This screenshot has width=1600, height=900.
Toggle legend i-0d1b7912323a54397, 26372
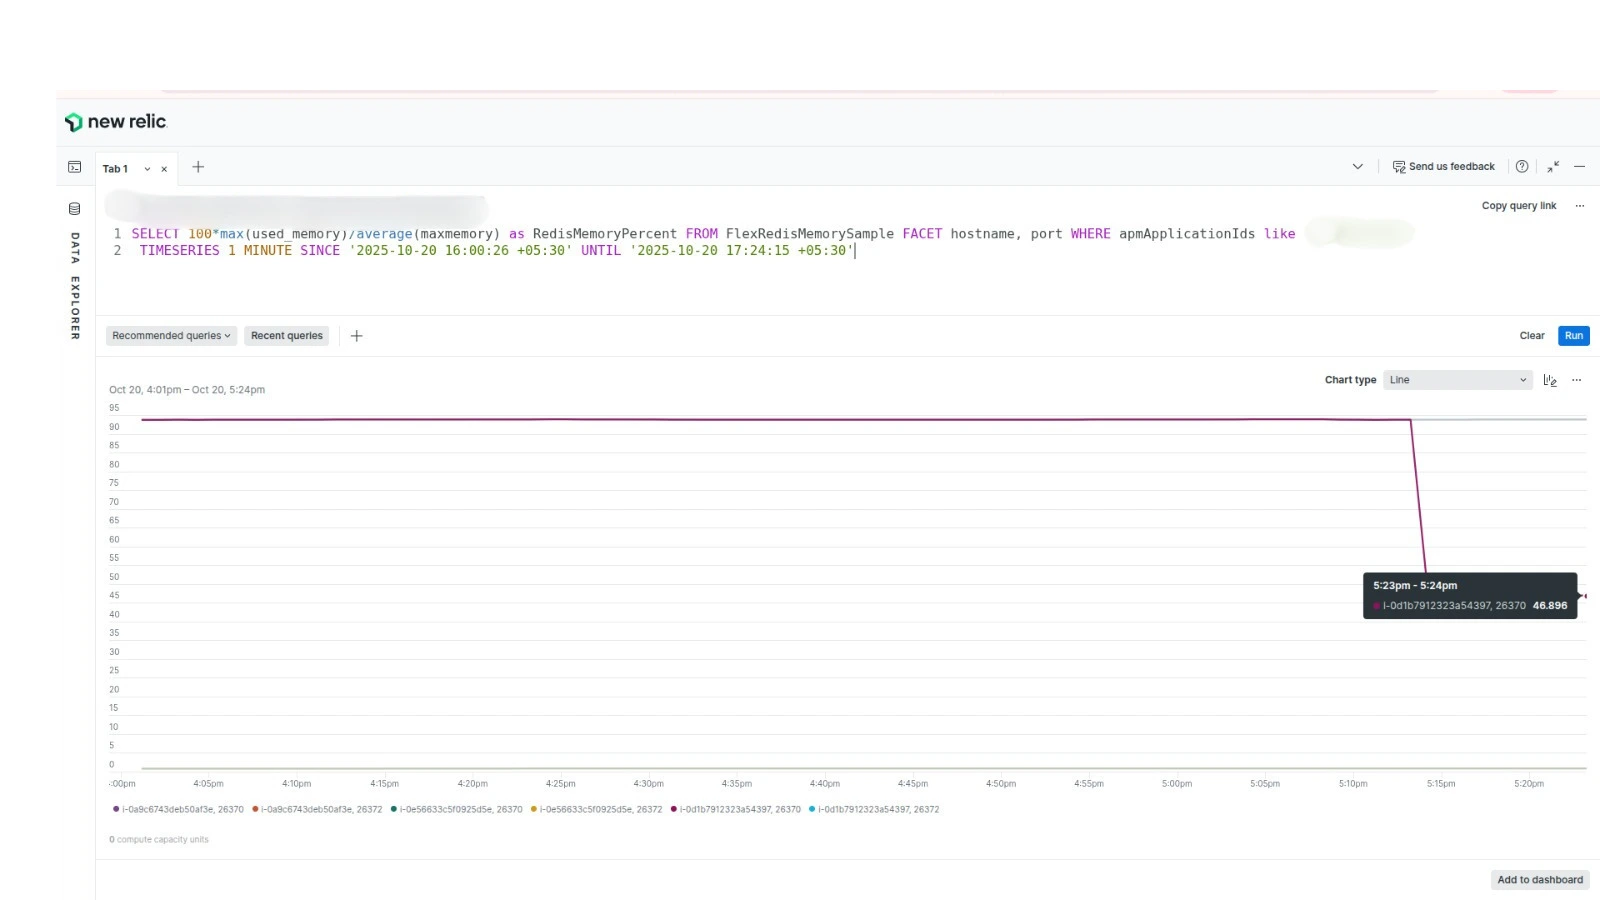tap(874, 810)
